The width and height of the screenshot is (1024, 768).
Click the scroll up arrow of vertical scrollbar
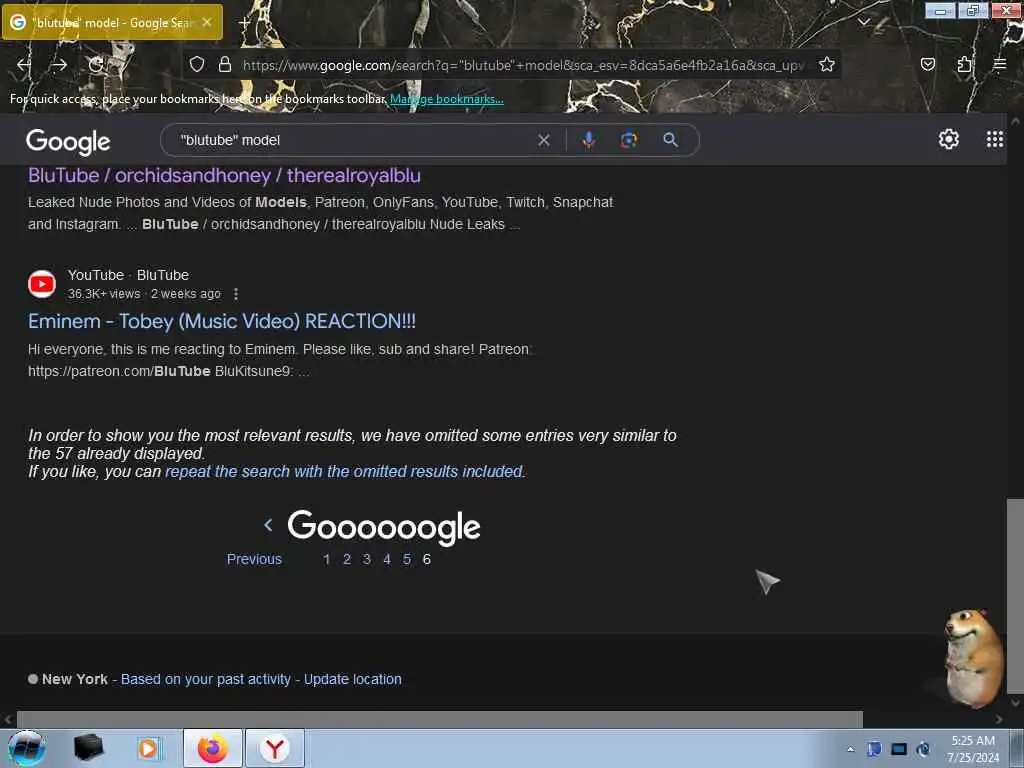1015,121
